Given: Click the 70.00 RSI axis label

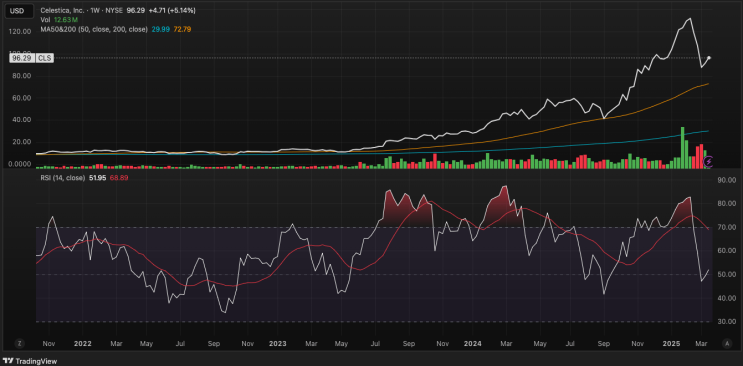Looking at the screenshot, I should click(726, 228).
